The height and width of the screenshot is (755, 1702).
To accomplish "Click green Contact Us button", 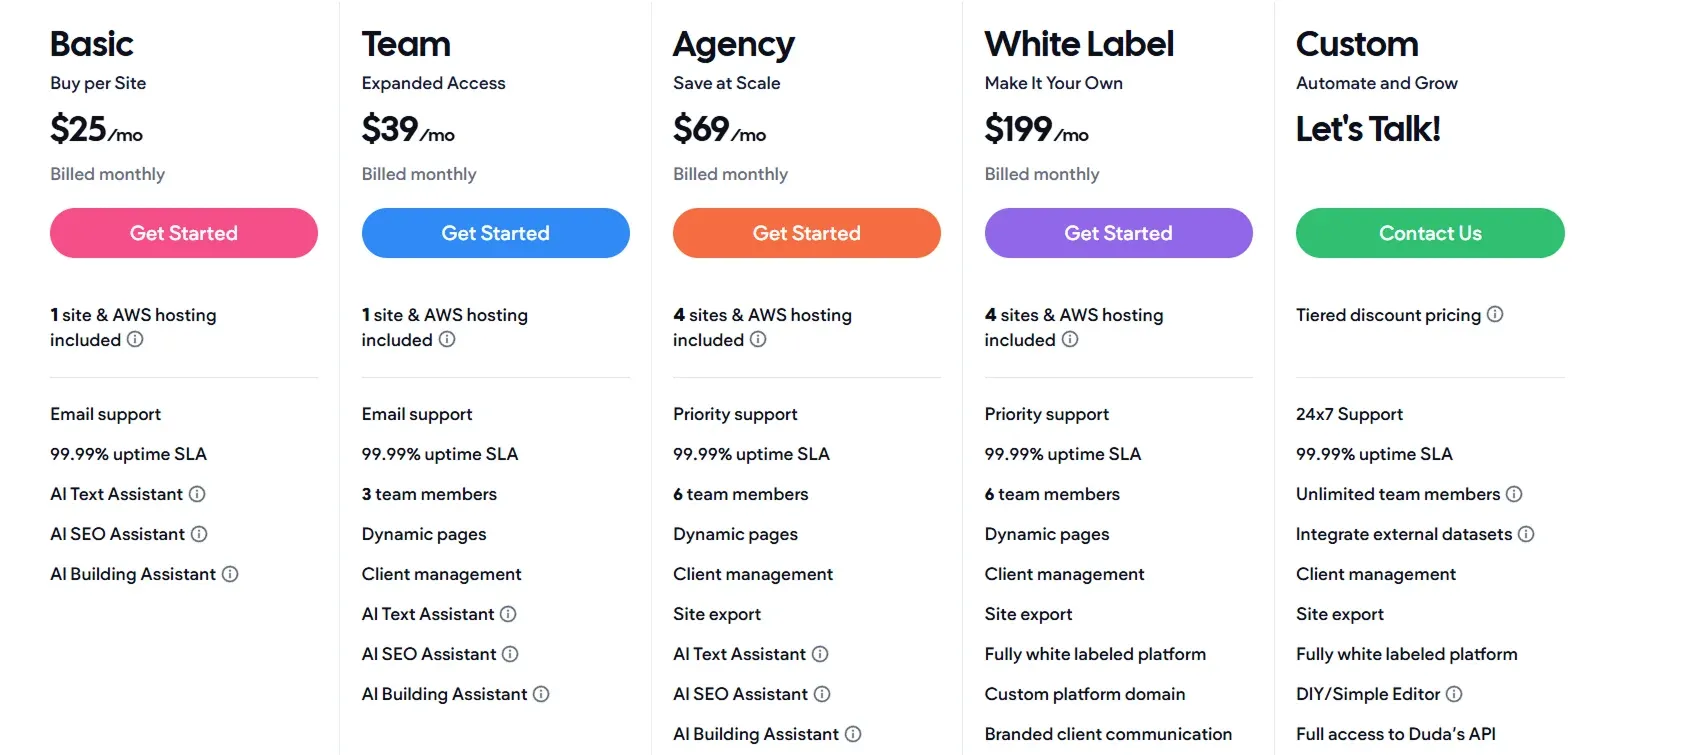I will tap(1430, 233).
